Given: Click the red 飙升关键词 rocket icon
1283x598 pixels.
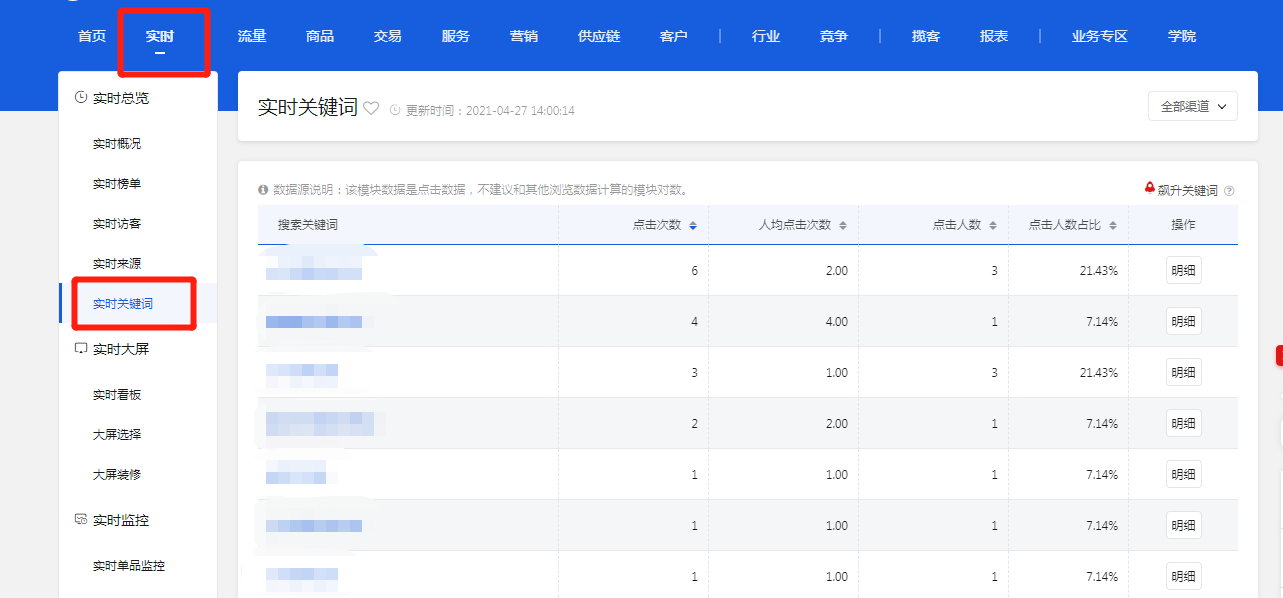Looking at the screenshot, I should point(1150,188).
